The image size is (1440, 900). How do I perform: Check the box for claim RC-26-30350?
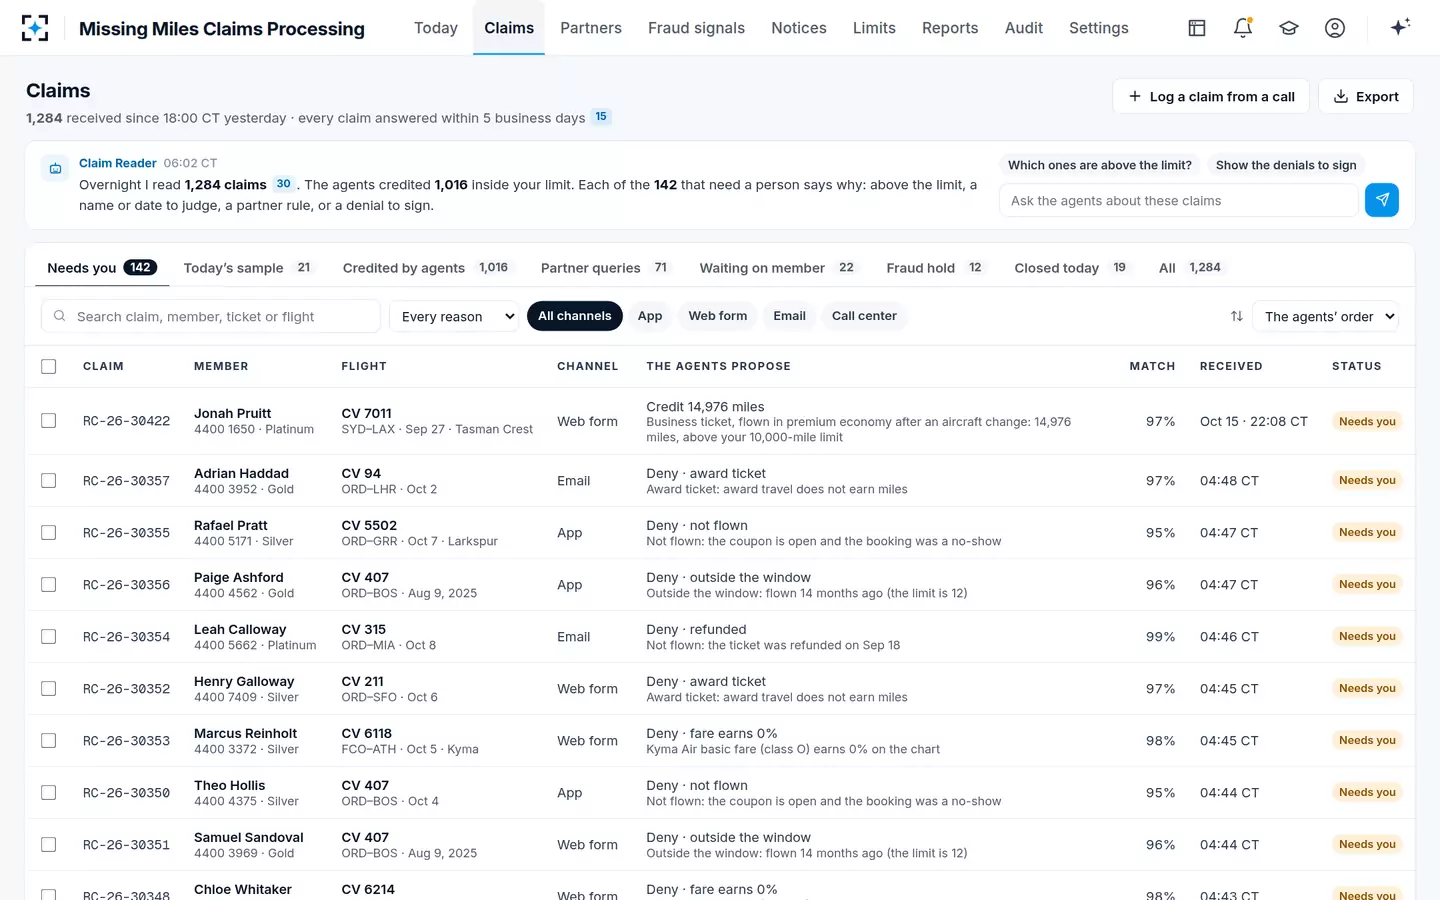(x=48, y=793)
